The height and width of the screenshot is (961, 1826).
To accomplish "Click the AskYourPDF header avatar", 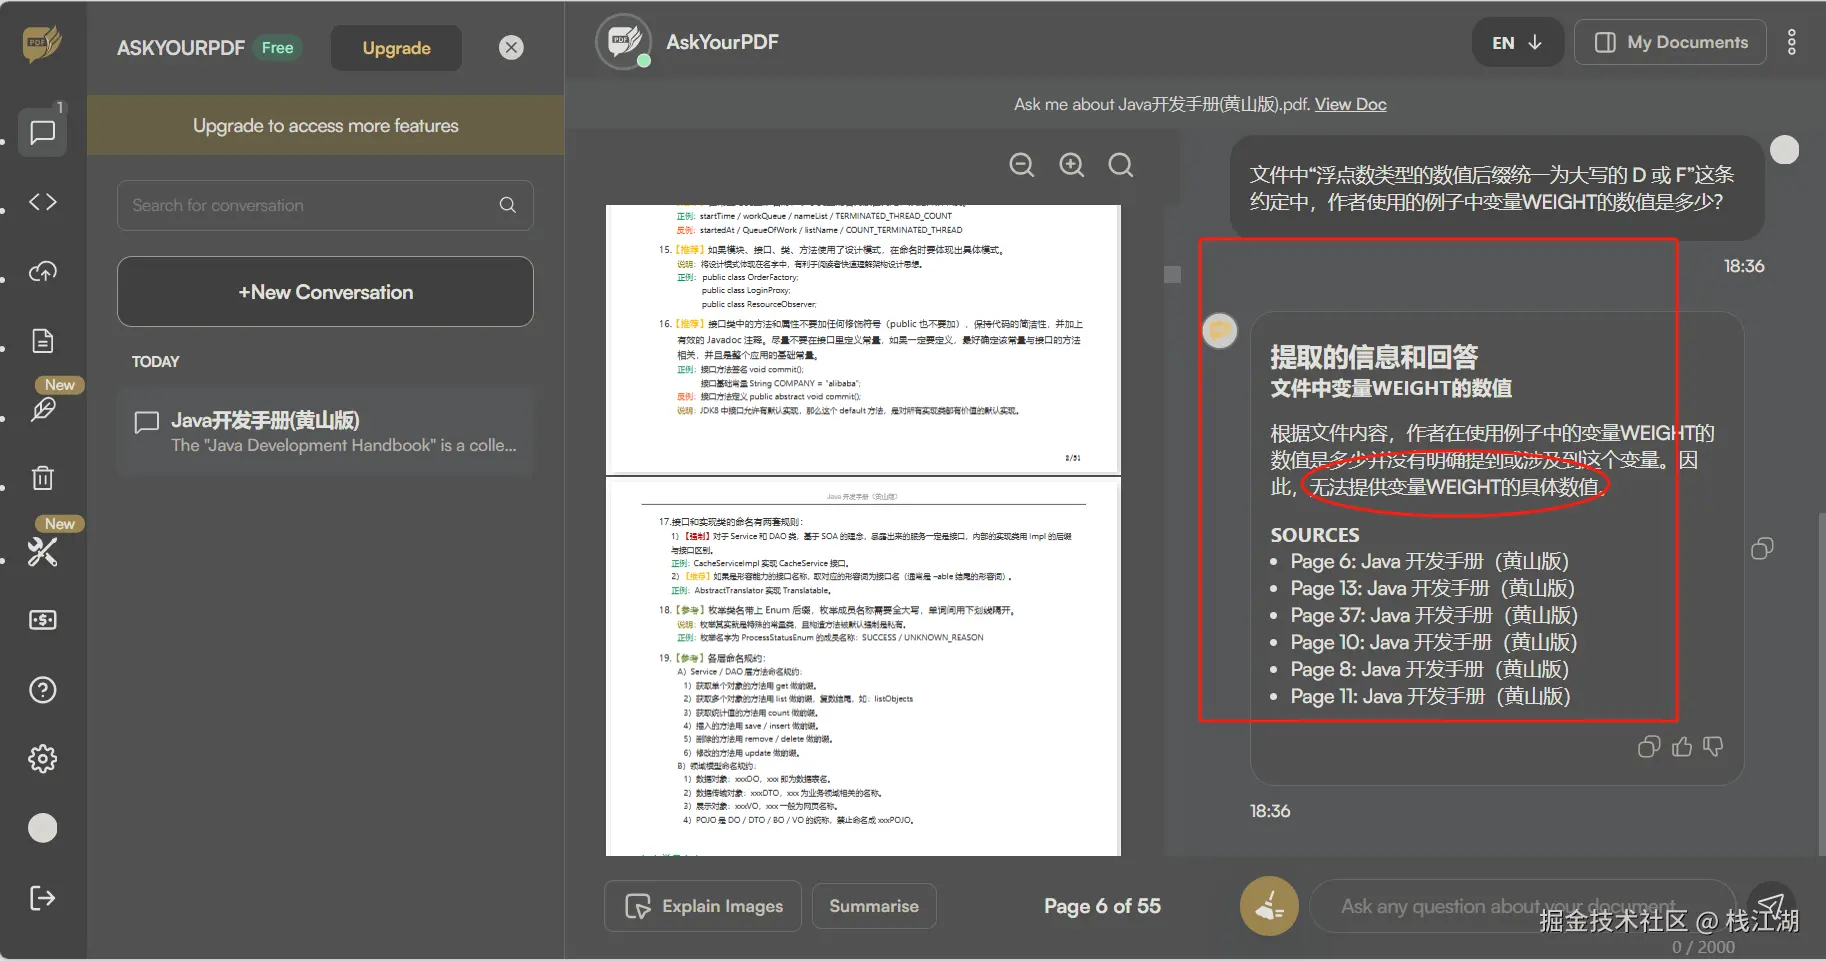I will pos(623,42).
